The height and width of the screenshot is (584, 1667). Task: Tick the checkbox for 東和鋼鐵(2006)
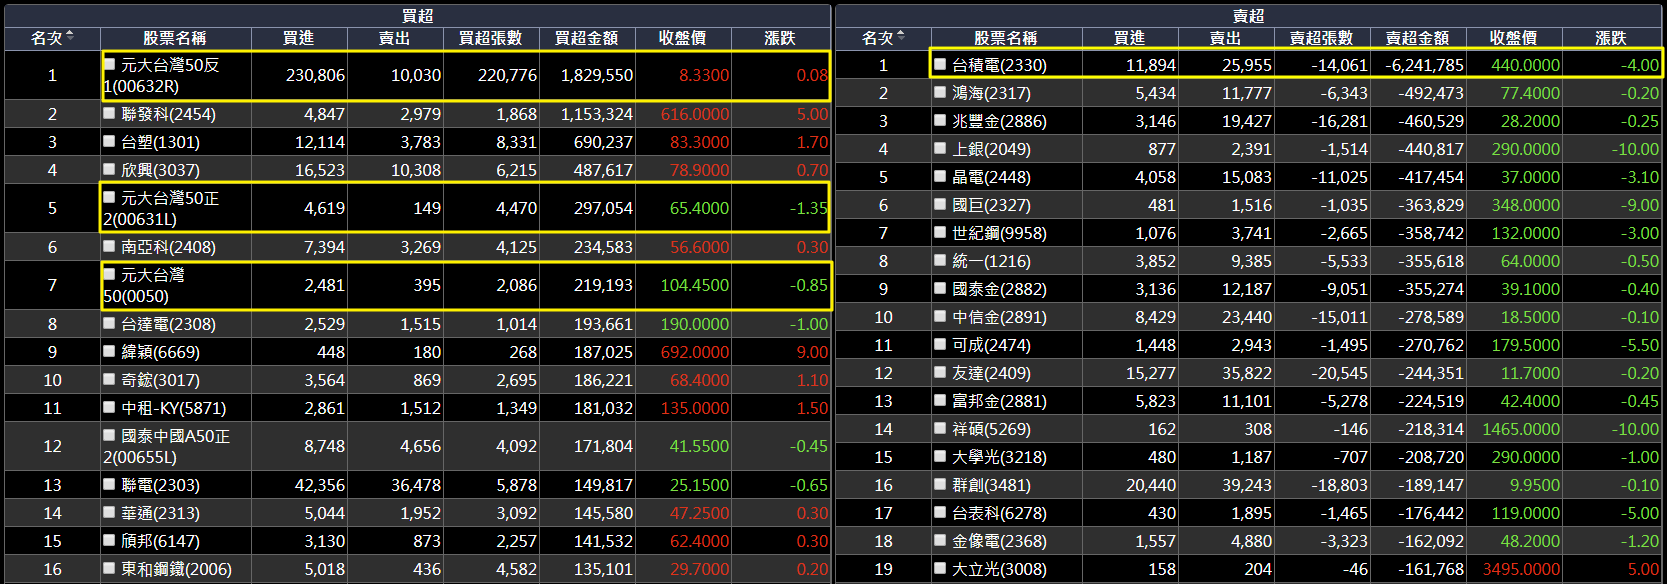[110, 568]
